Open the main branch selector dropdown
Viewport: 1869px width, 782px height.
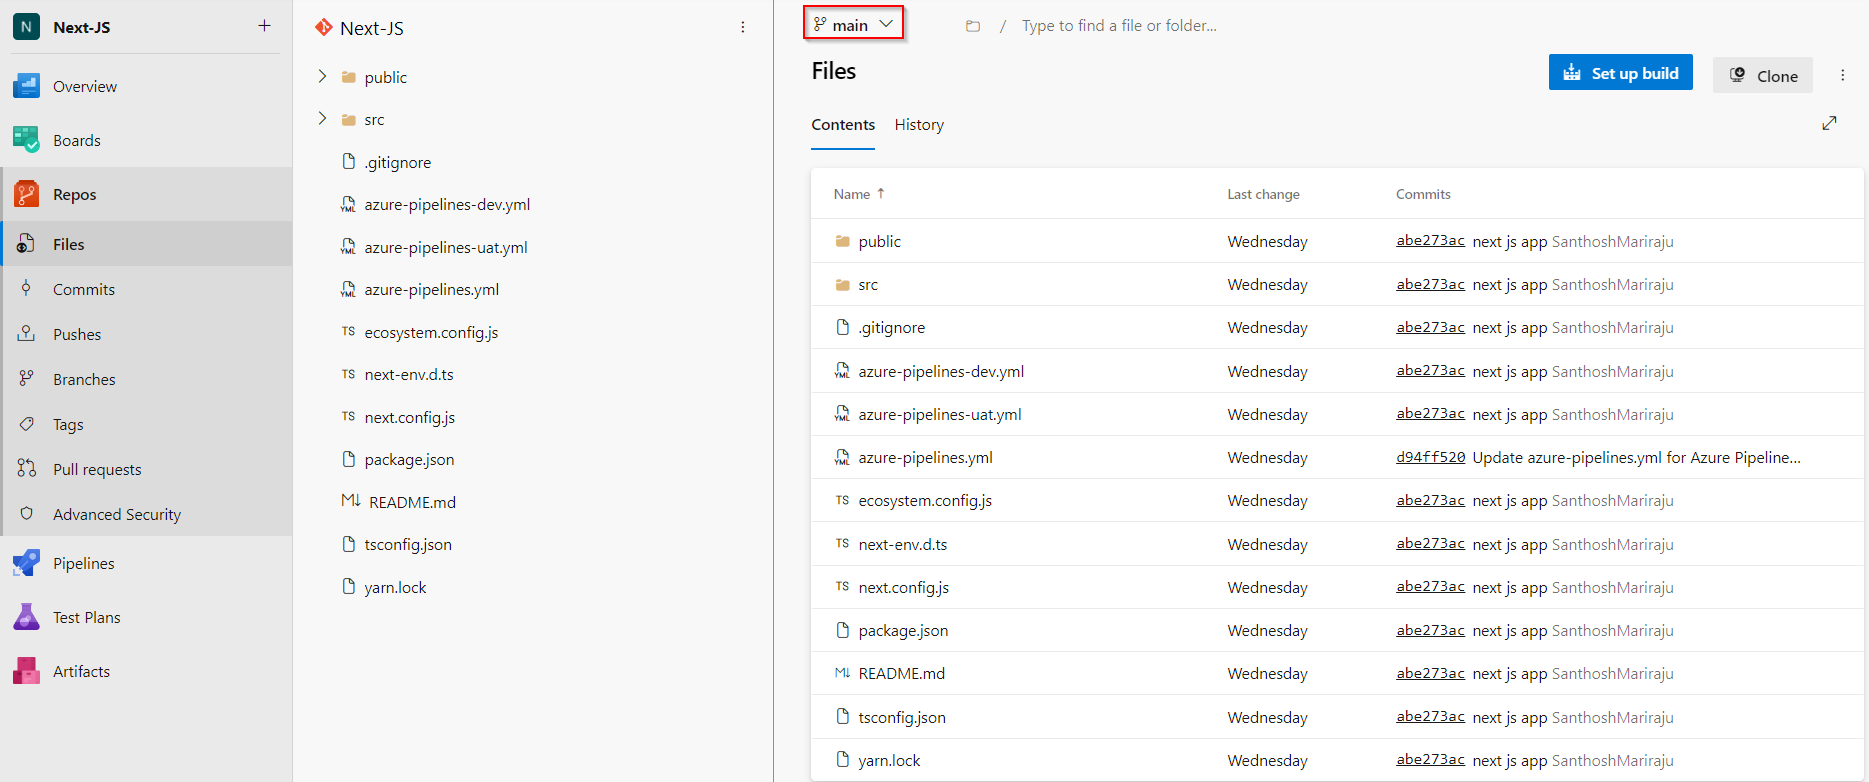[x=853, y=24]
